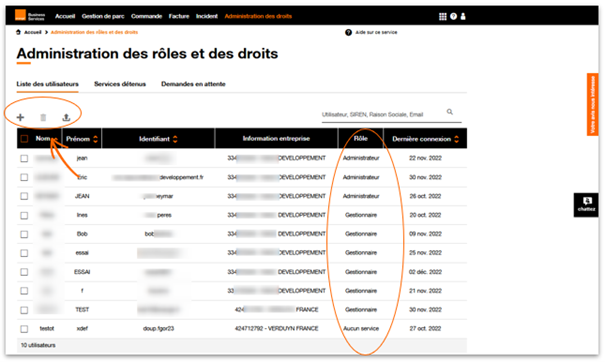Check the box for the JEAN neymar row
The width and height of the screenshot is (605, 362).
pos(24,196)
